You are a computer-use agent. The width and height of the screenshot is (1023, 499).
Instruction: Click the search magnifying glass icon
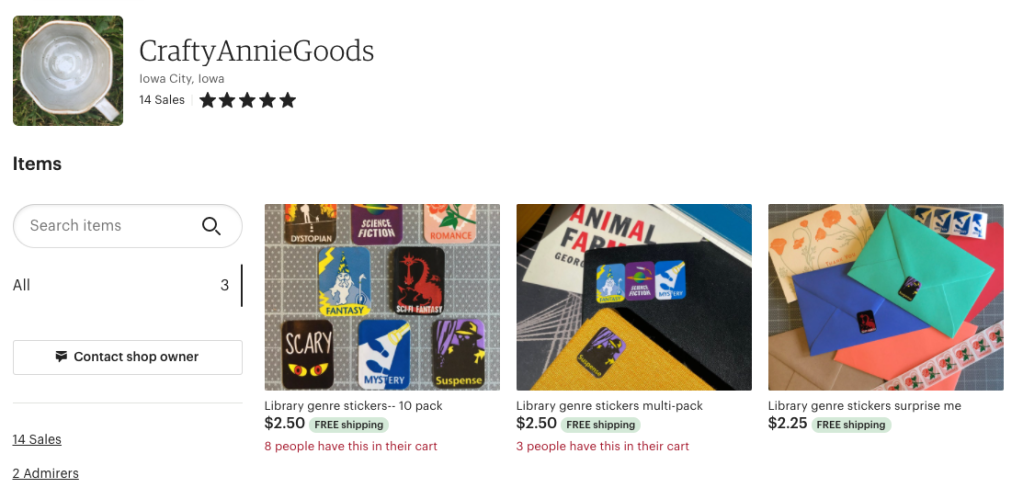[211, 226]
